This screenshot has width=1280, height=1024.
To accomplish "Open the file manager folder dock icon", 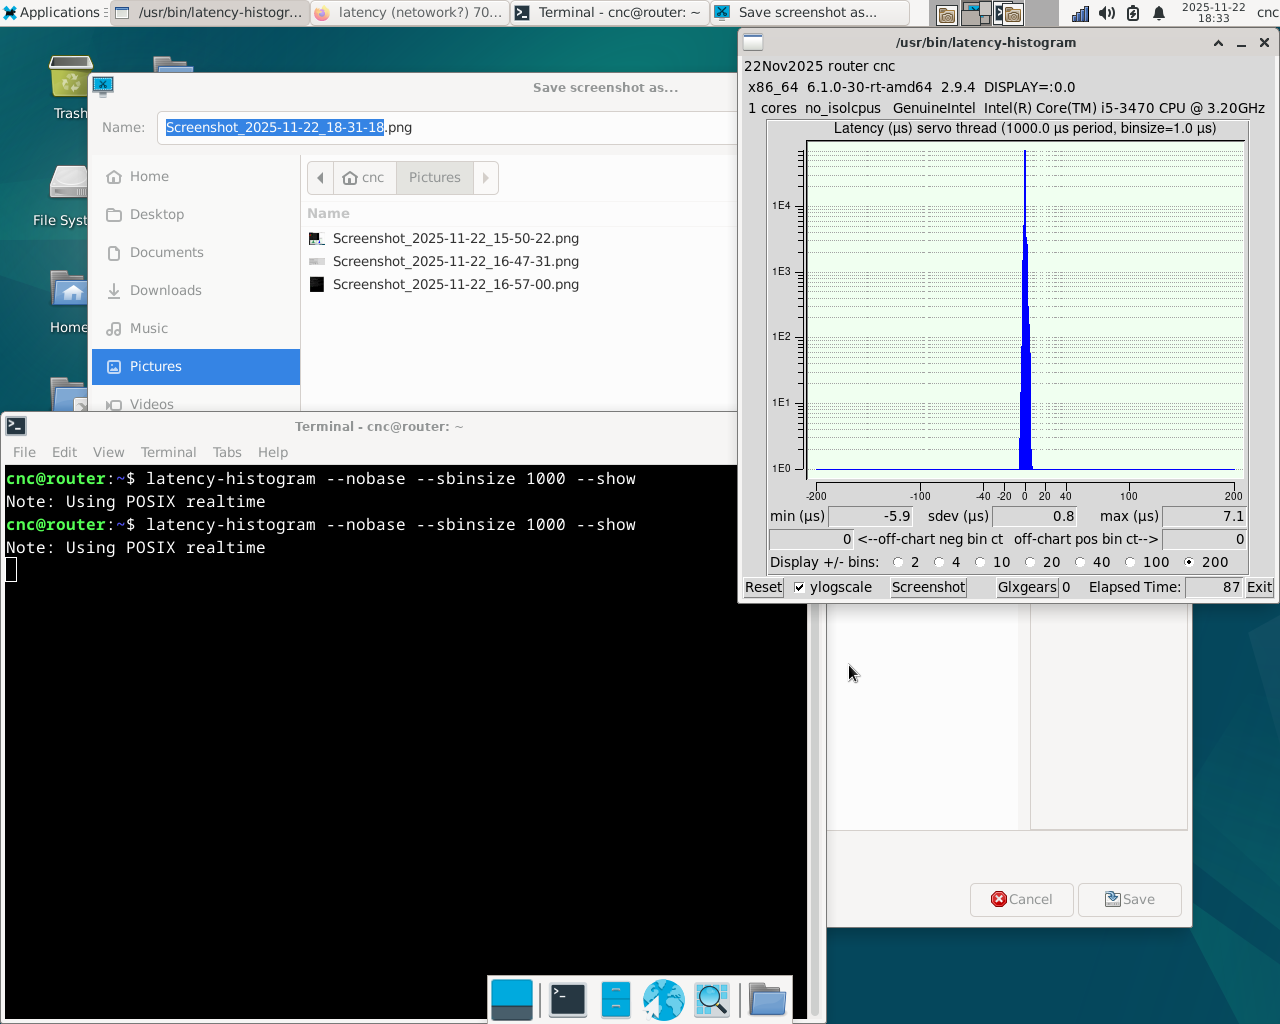I will coord(767,999).
